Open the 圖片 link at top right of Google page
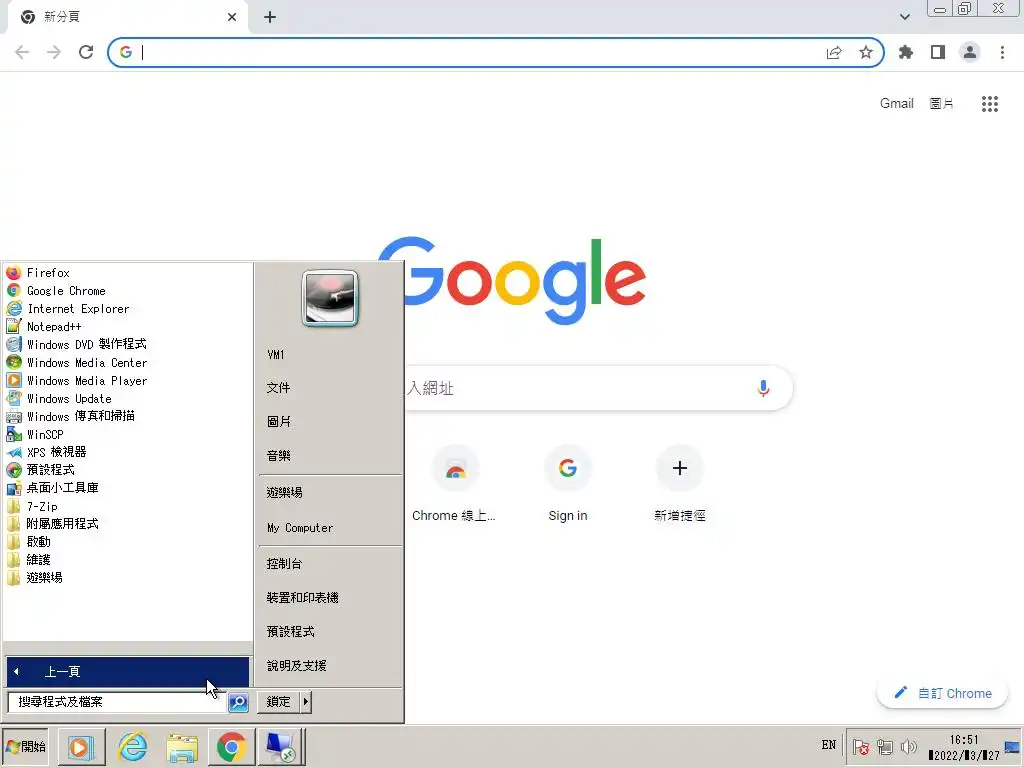Image resolution: width=1024 pixels, height=768 pixels. click(x=941, y=103)
